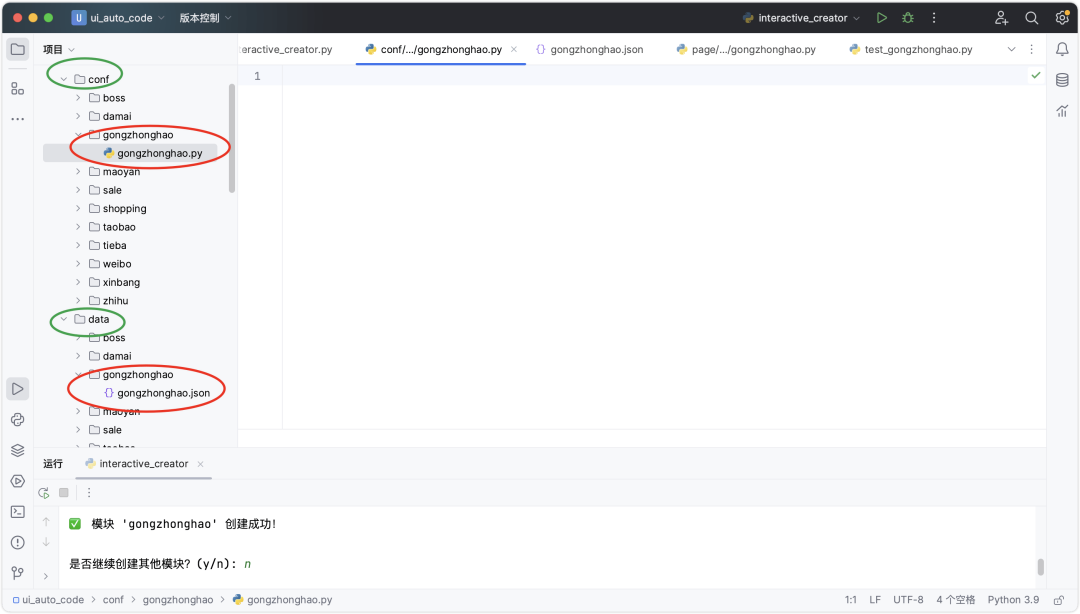Open Python 3.9 interpreter selector
1080x614 pixels.
coord(1013,600)
